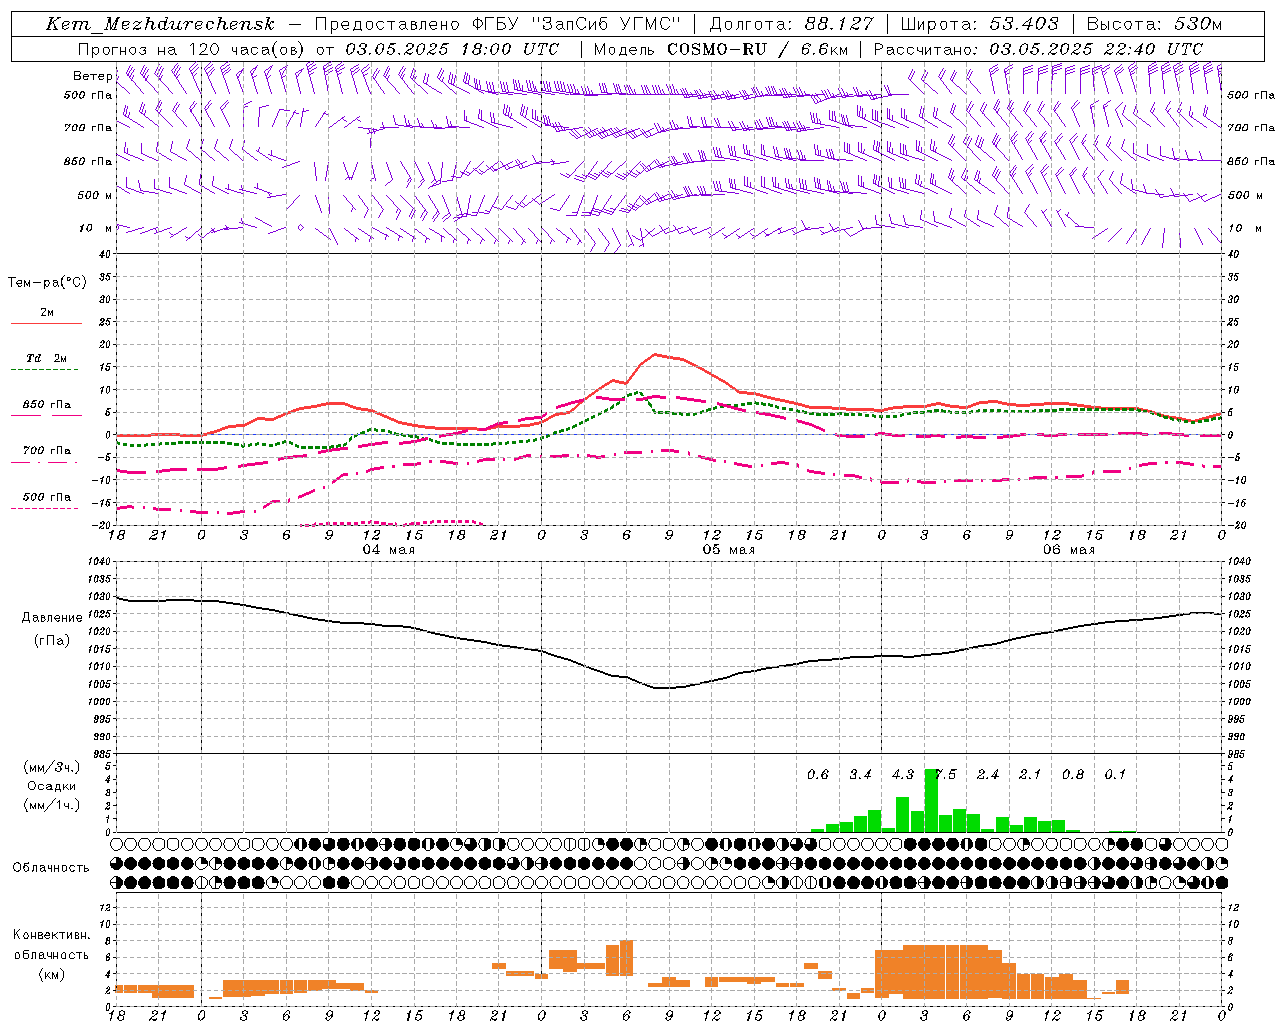
Task: Click the 'Предоставлено ФГБУ ЗапСиб УГМС' provider text
Action: click(498, 24)
